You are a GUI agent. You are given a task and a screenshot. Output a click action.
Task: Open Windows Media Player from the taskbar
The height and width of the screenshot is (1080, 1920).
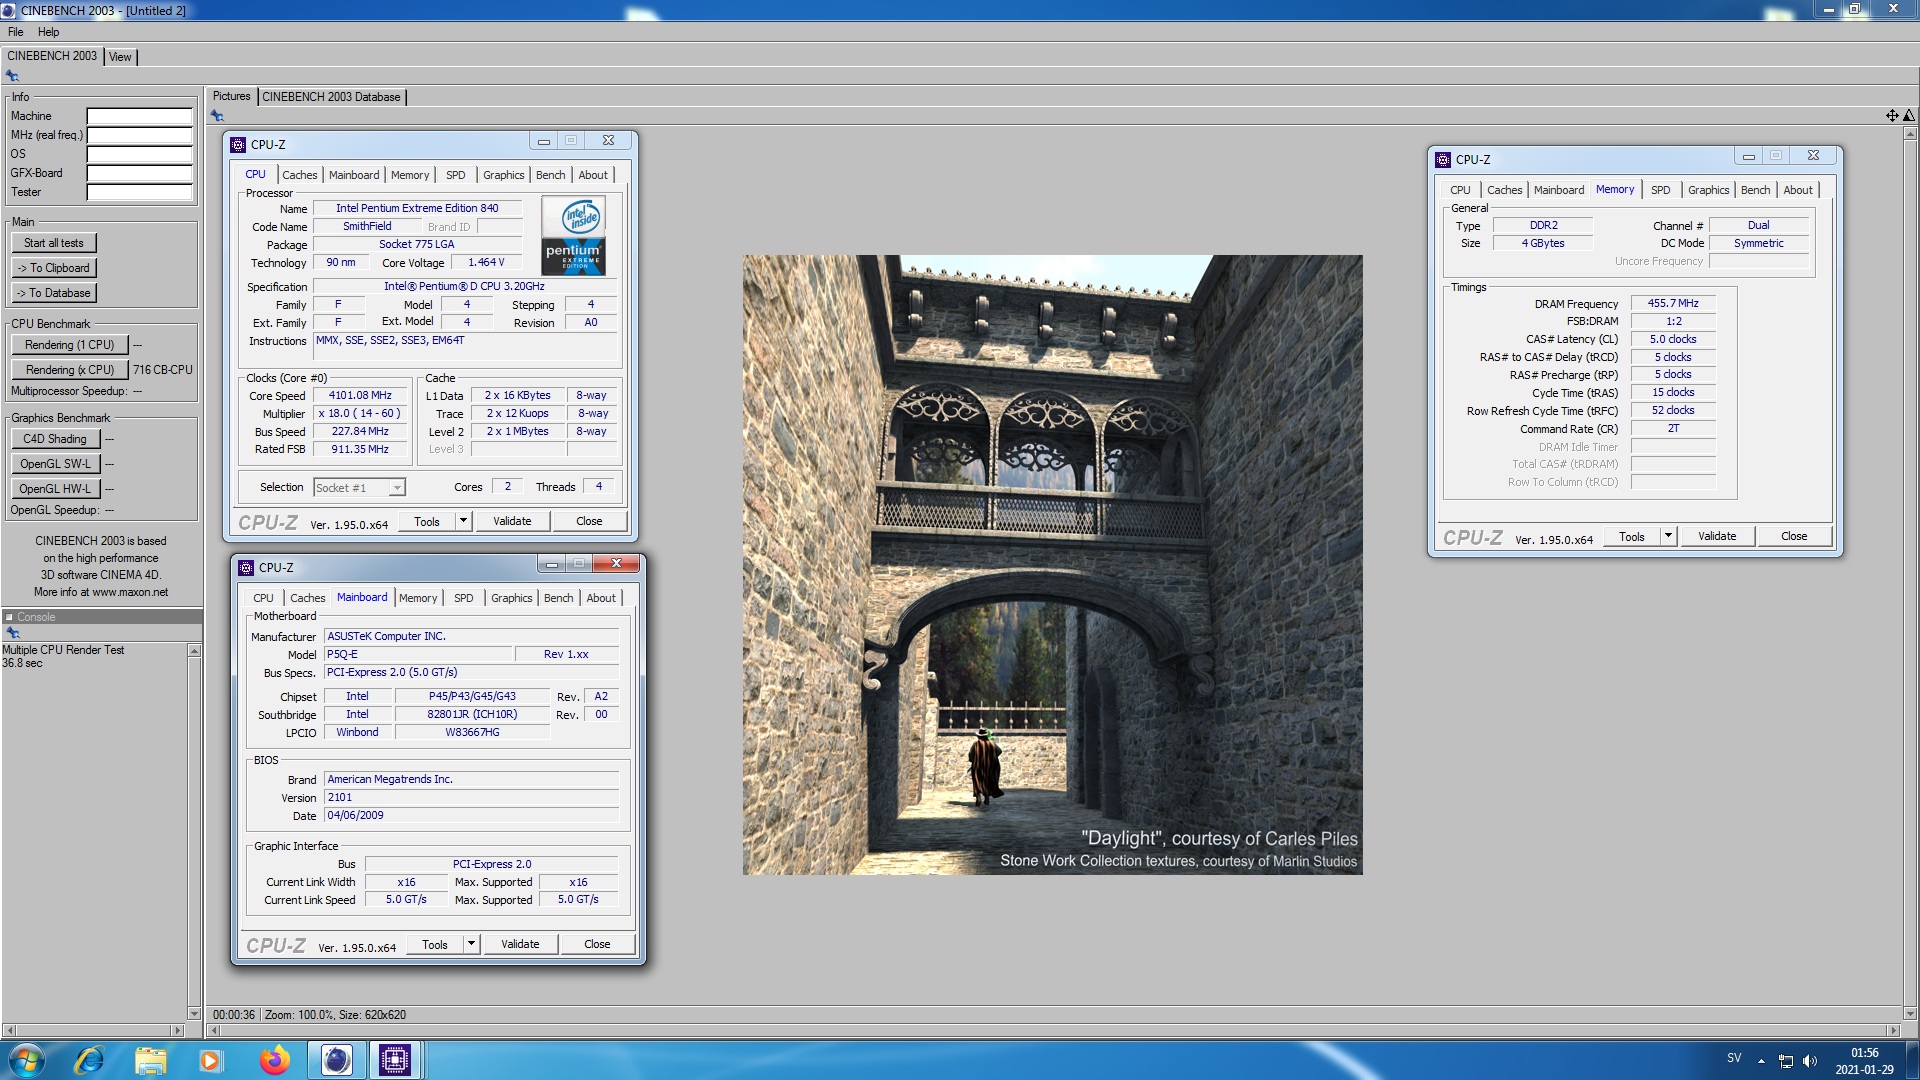pos(210,1060)
